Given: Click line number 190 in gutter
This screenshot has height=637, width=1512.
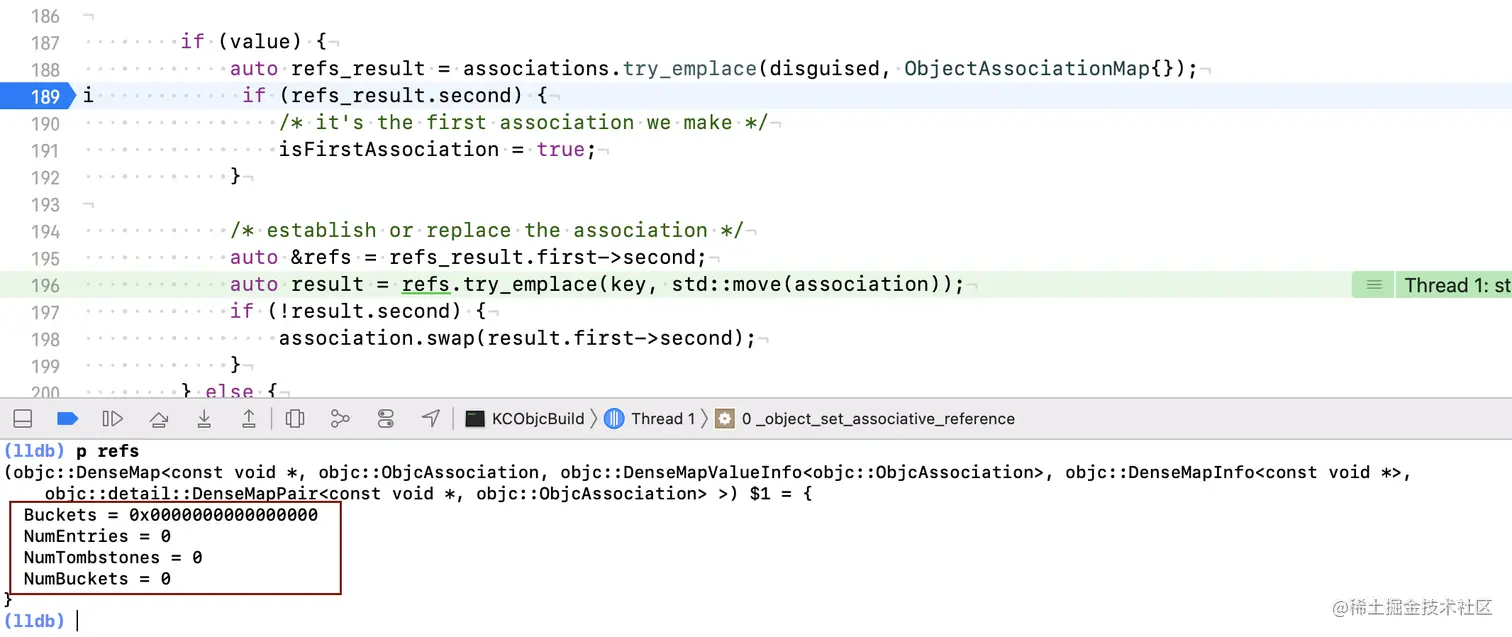Looking at the screenshot, I should pos(45,123).
